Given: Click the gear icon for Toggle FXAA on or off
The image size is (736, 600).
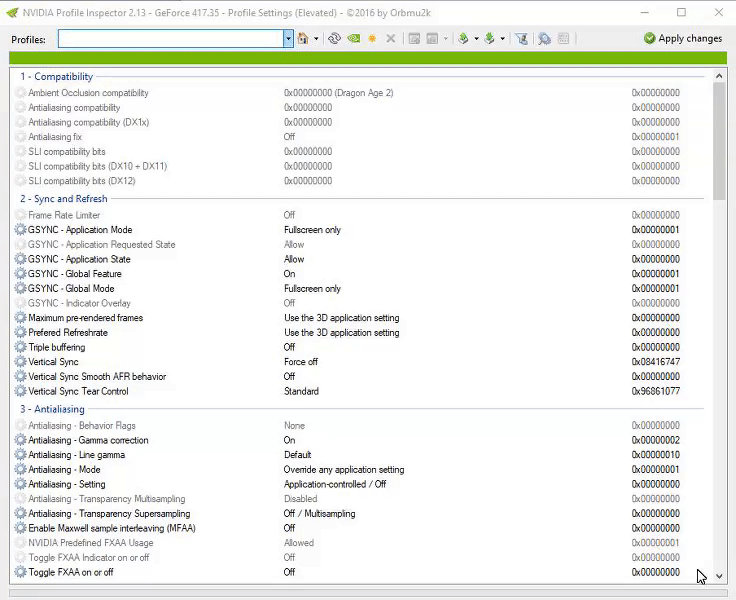Looking at the screenshot, I should (20, 572).
